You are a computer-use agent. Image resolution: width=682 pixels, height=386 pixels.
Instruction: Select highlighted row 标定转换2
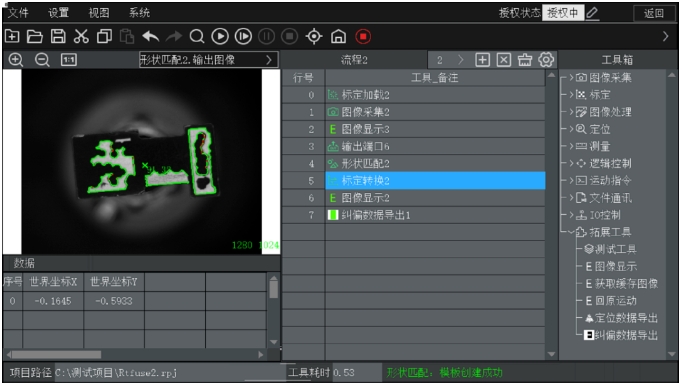(435, 180)
